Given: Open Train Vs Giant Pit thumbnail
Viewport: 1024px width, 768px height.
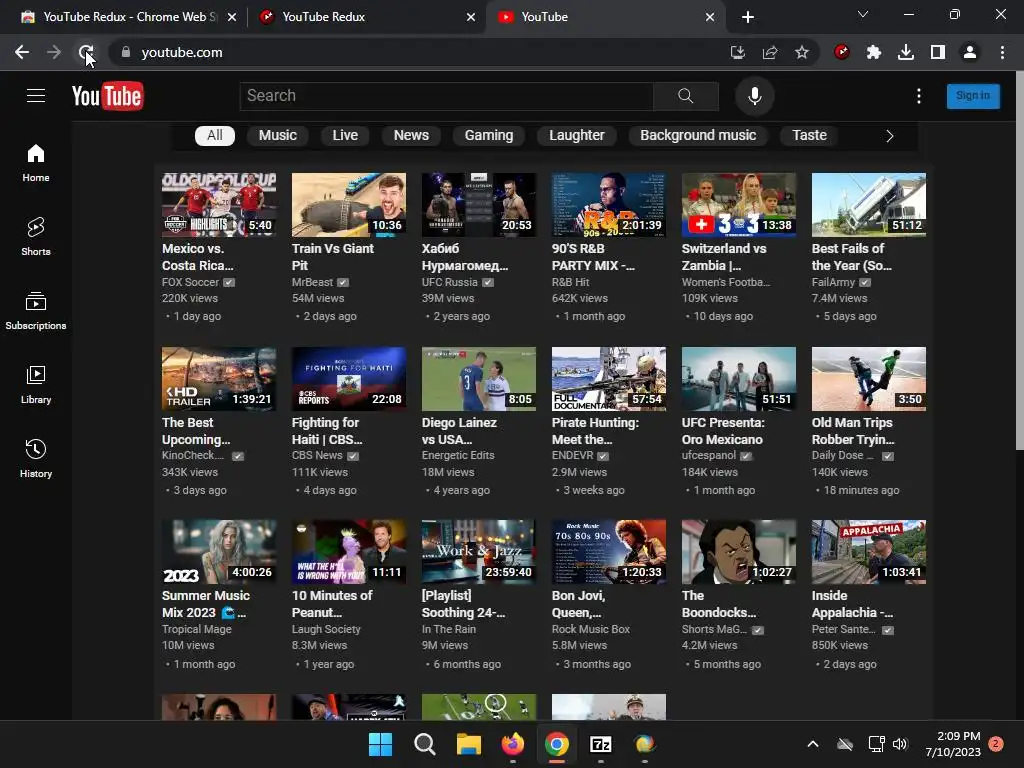Looking at the screenshot, I should [349, 204].
